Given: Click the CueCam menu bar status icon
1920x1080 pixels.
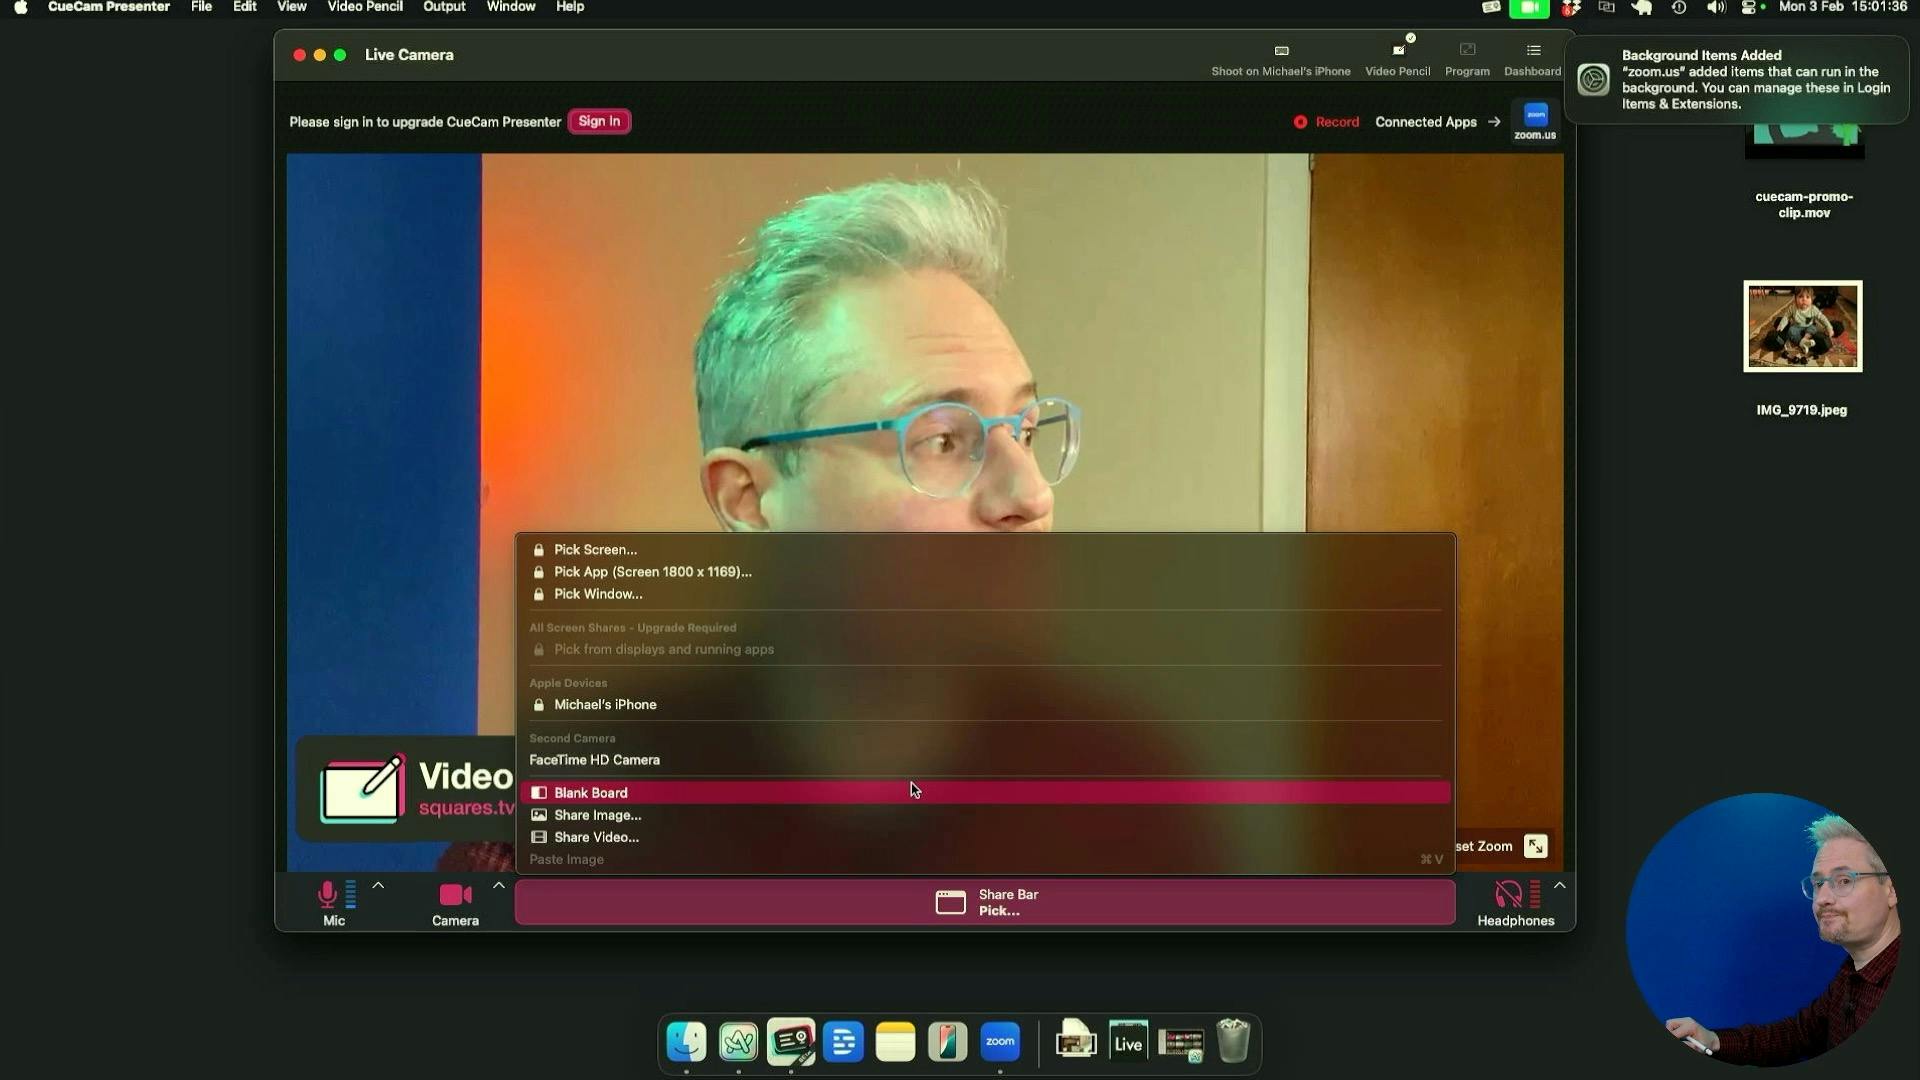Looking at the screenshot, I should [1491, 7].
